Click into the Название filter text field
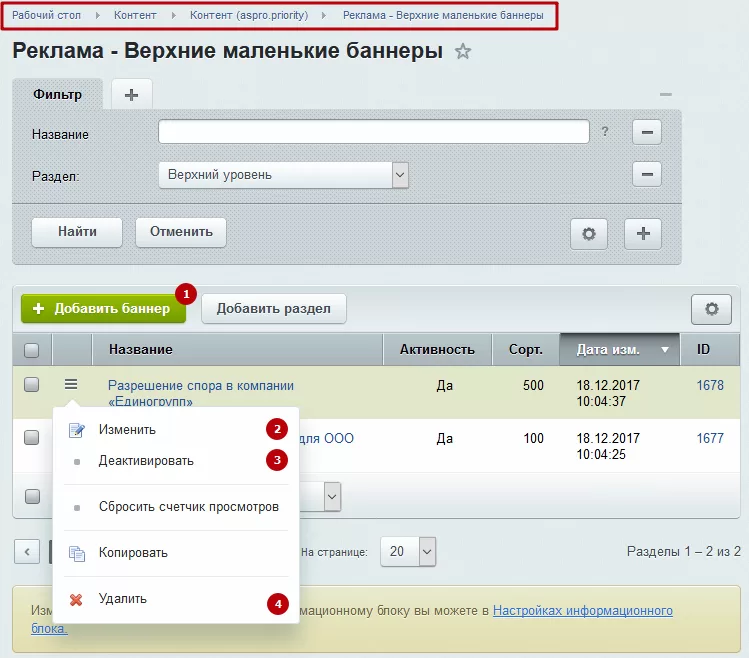 374,131
